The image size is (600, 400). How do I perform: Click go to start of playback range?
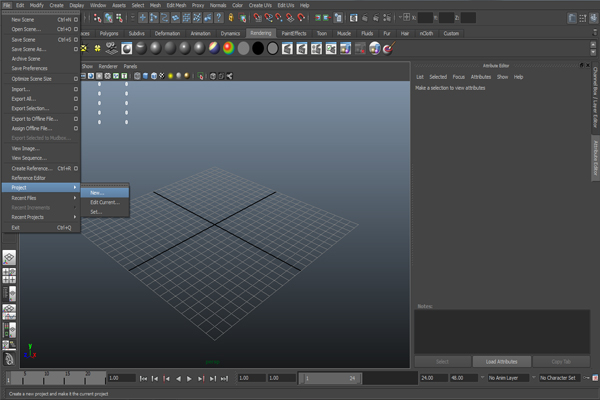point(143,379)
